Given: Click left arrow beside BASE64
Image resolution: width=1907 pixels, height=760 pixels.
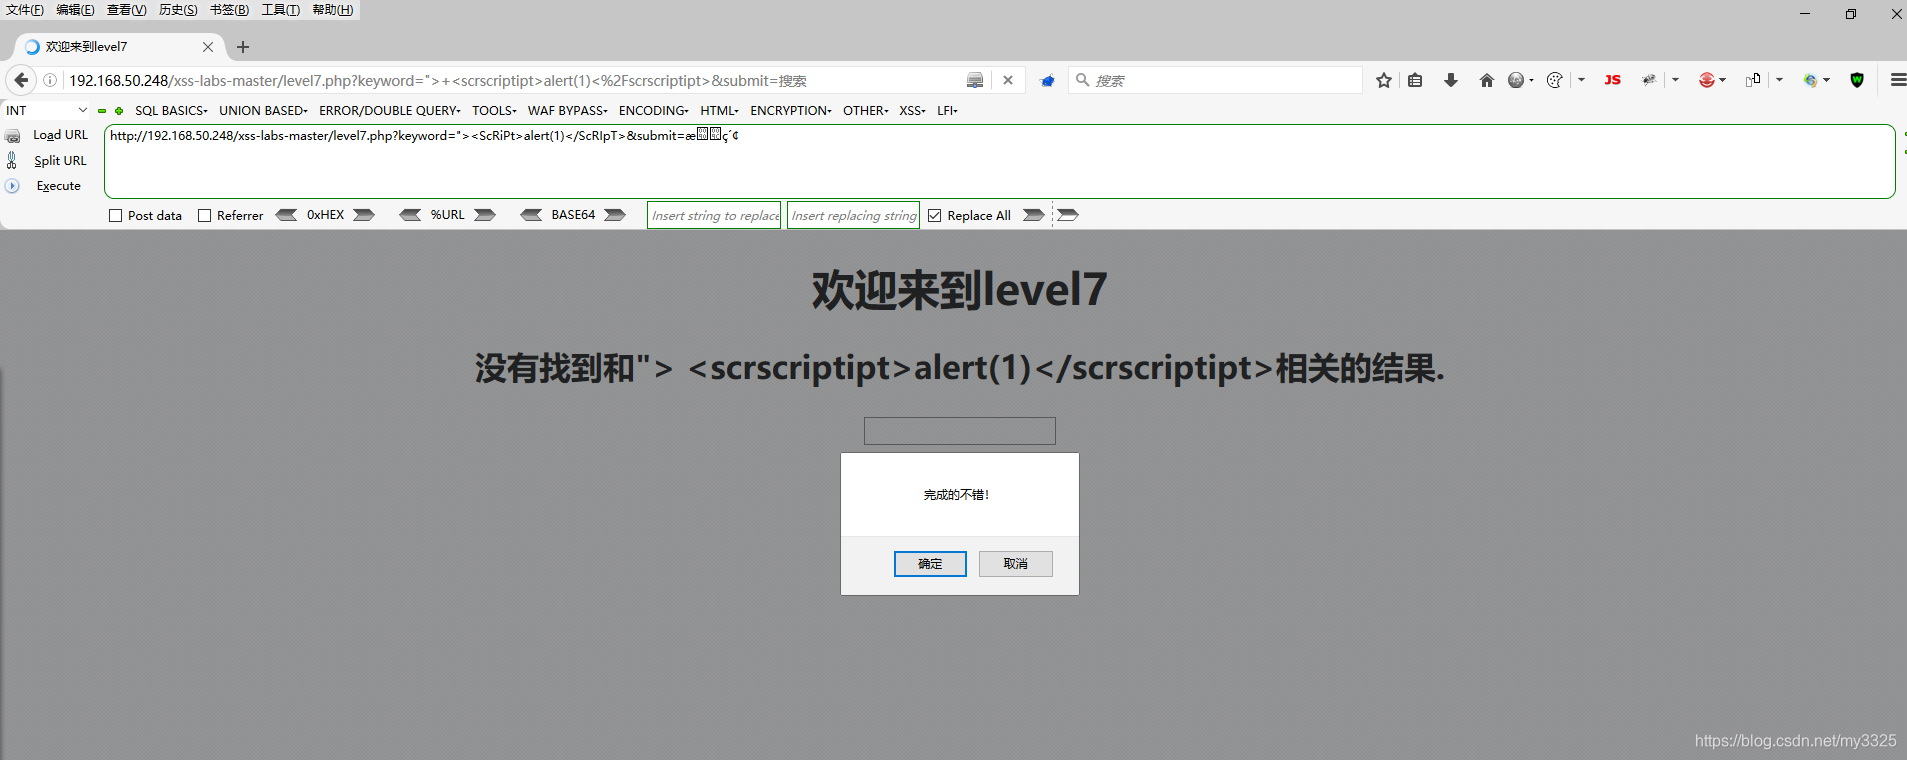Looking at the screenshot, I should (x=532, y=215).
